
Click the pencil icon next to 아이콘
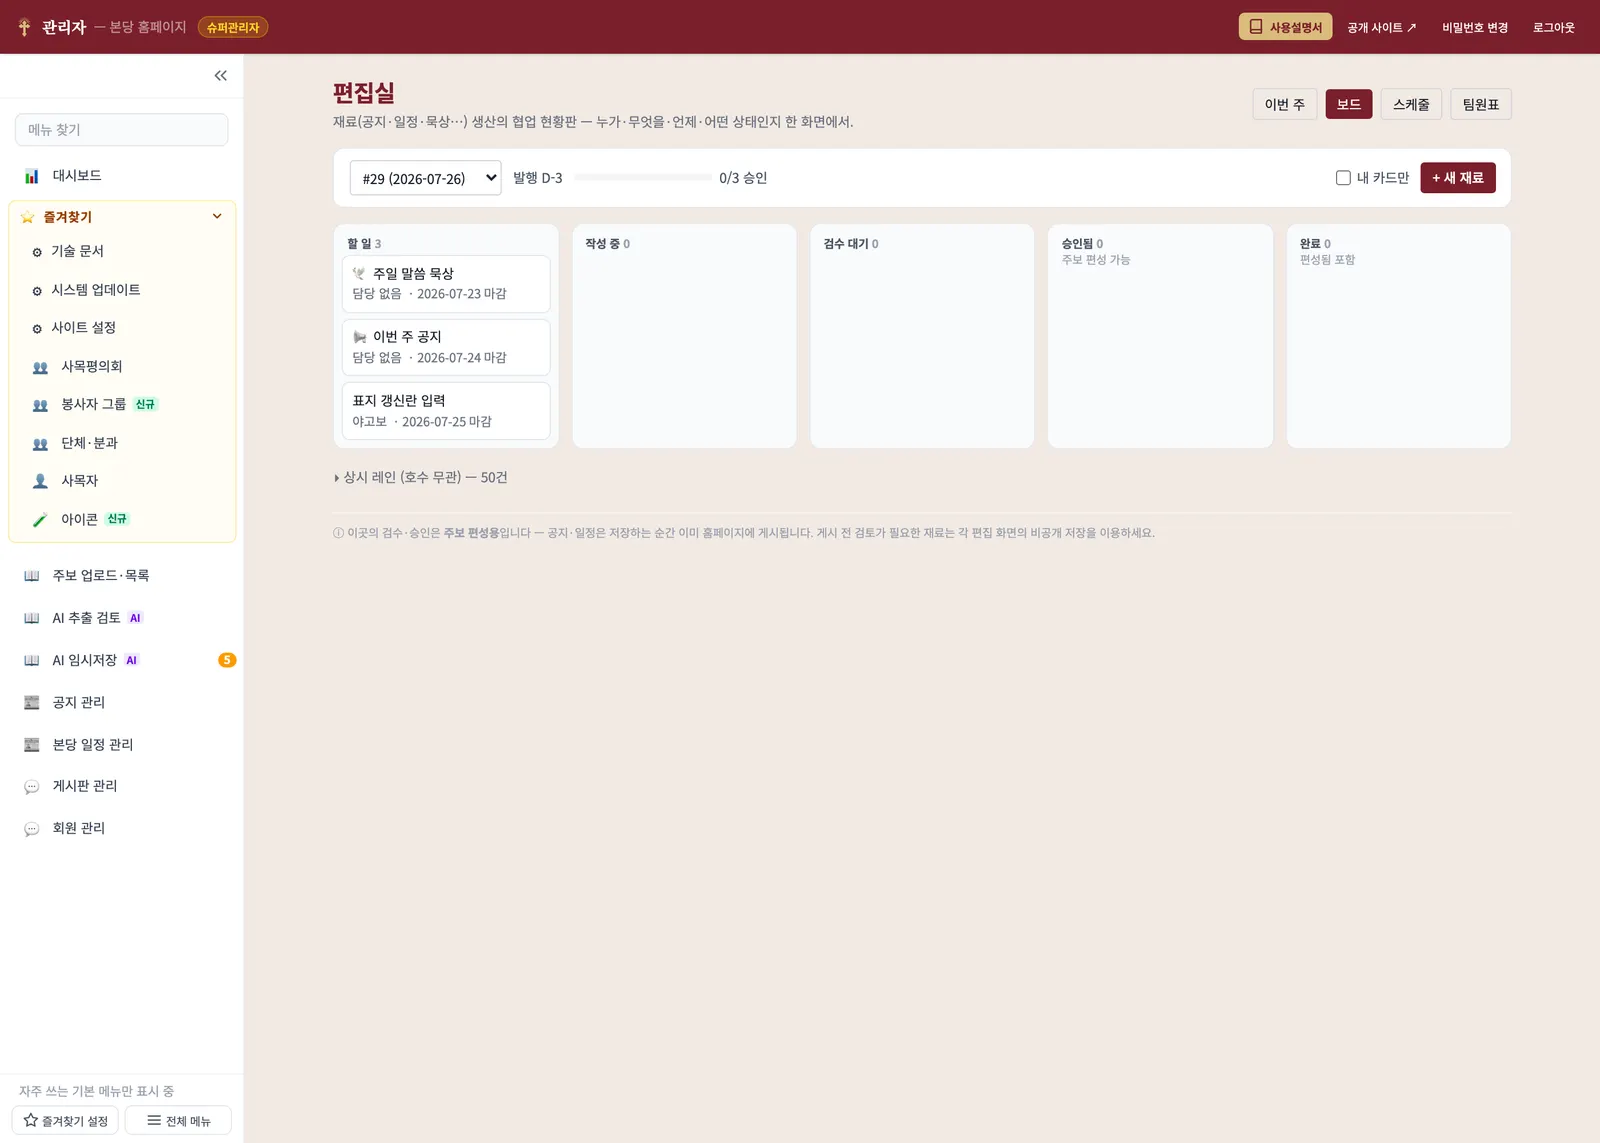[x=40, y=520]
